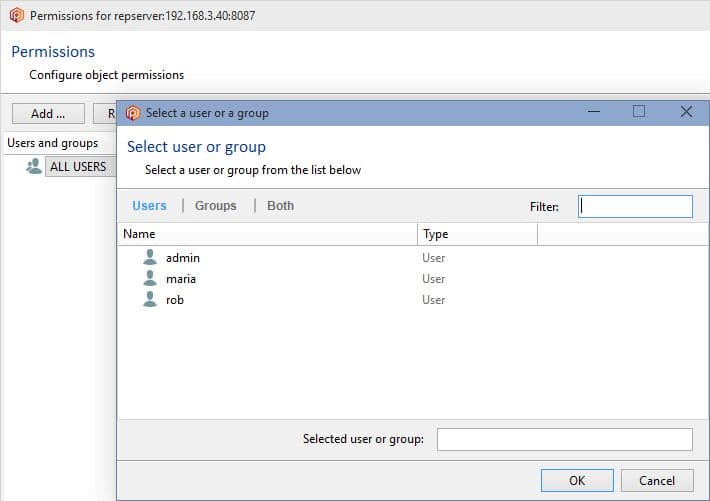Viewport: 710px width, 501px height.
Task: Sort list by Type column header
Action: pos(477,234)
